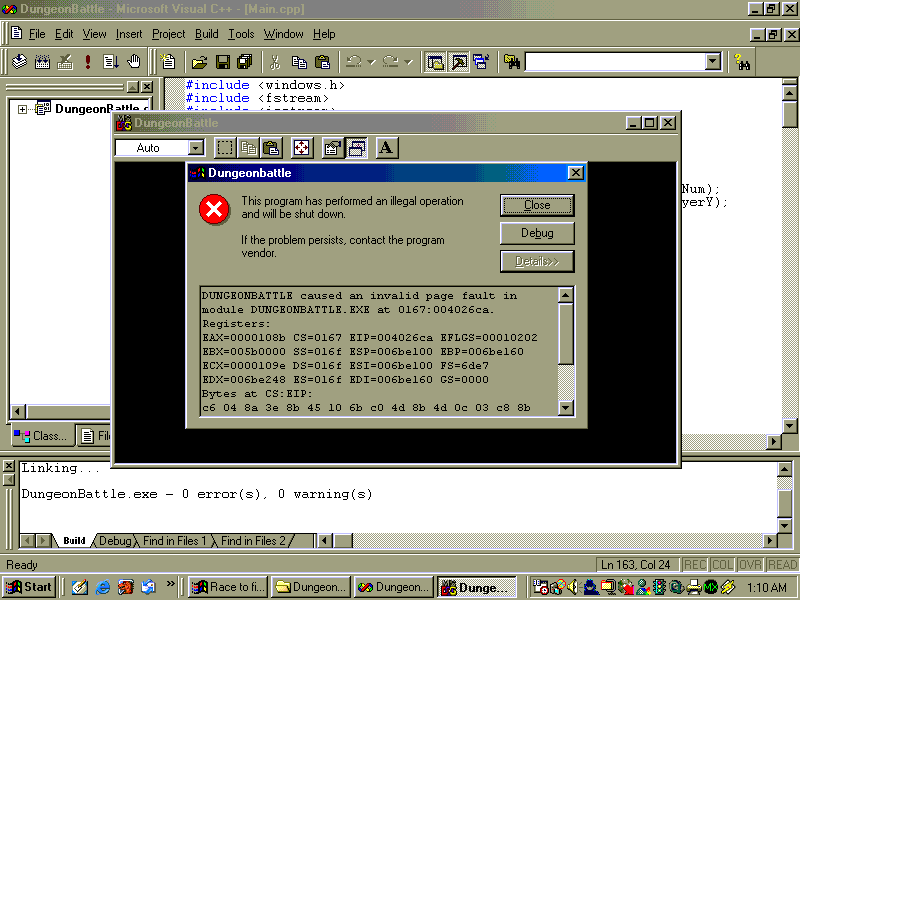Viewport: 900px width, 900px height.
Task: Click the Find in Files binoculars icon
Action: 512,62
